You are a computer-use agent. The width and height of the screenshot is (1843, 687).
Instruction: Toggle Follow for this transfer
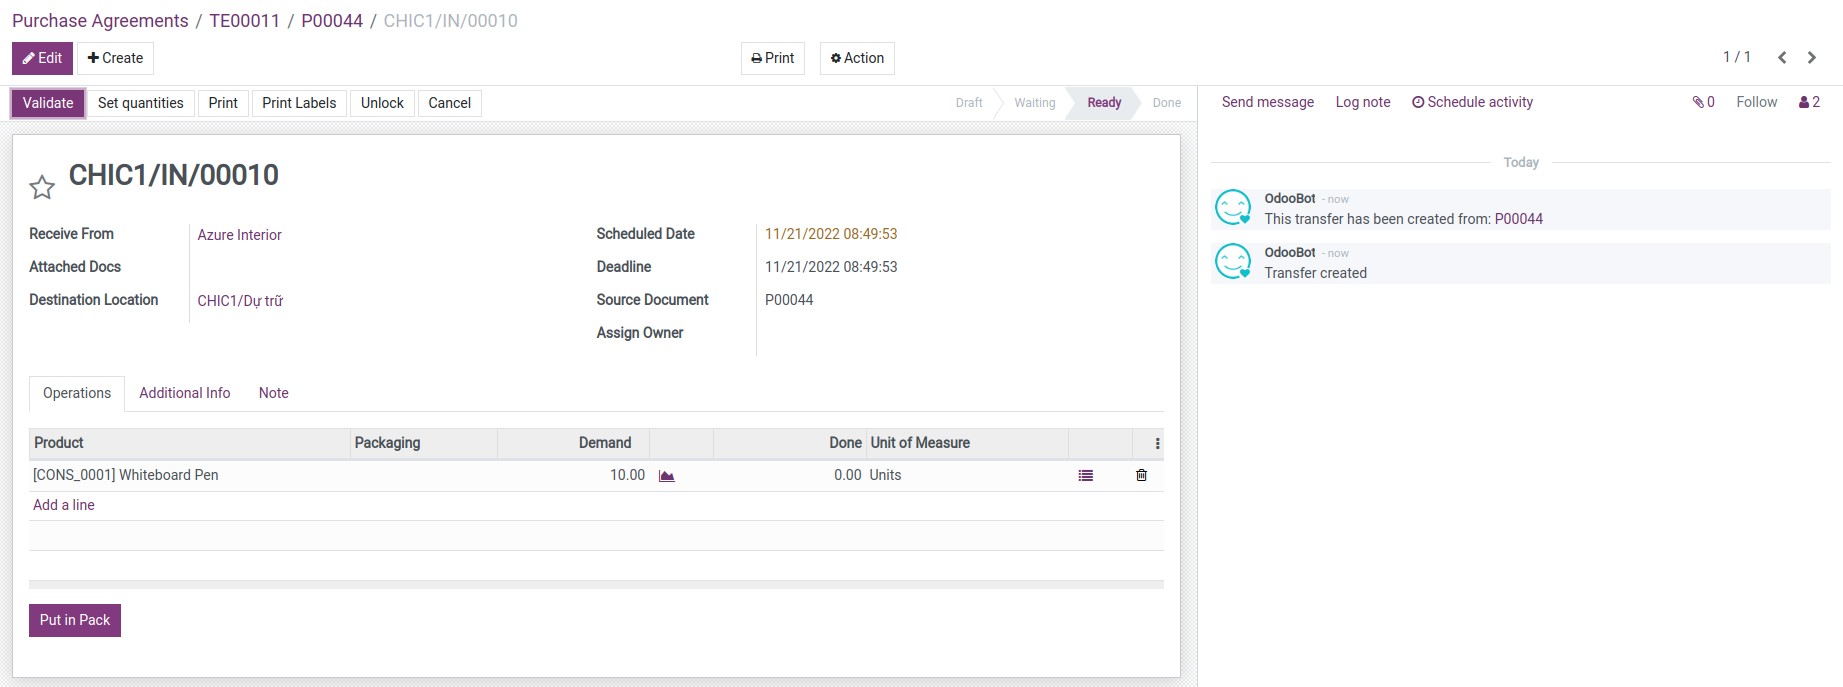click(1756, 102)
